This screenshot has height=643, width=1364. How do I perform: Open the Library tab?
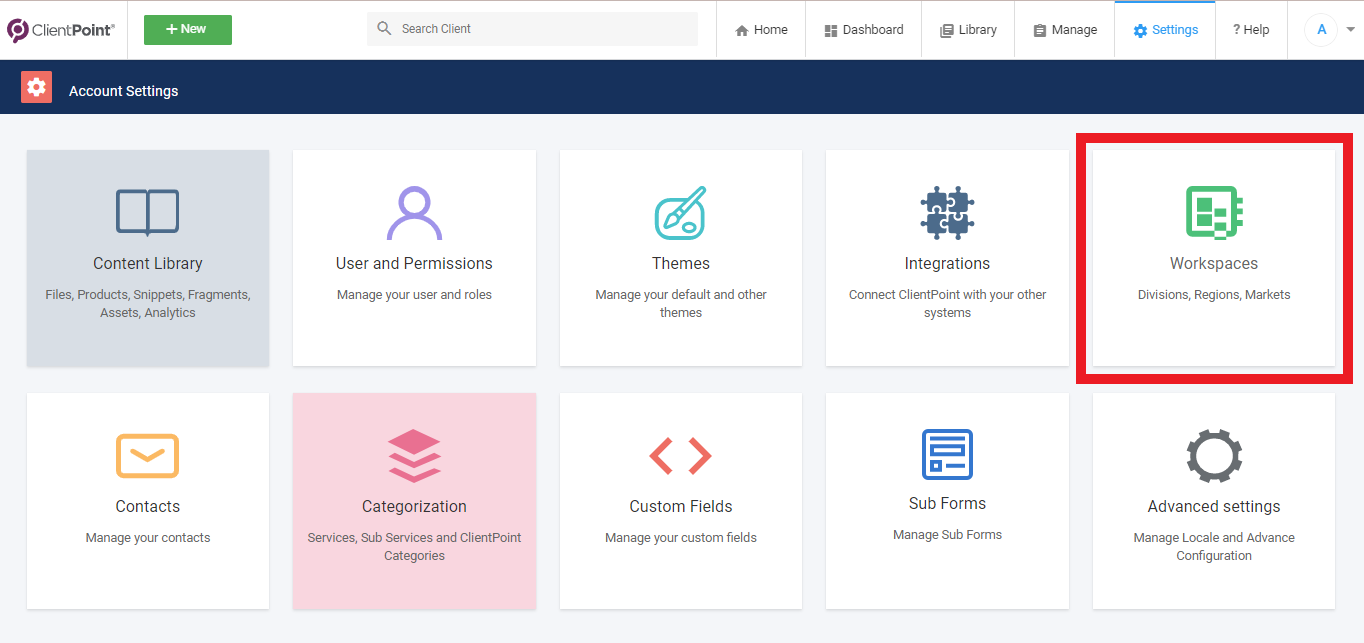(968, 30)
